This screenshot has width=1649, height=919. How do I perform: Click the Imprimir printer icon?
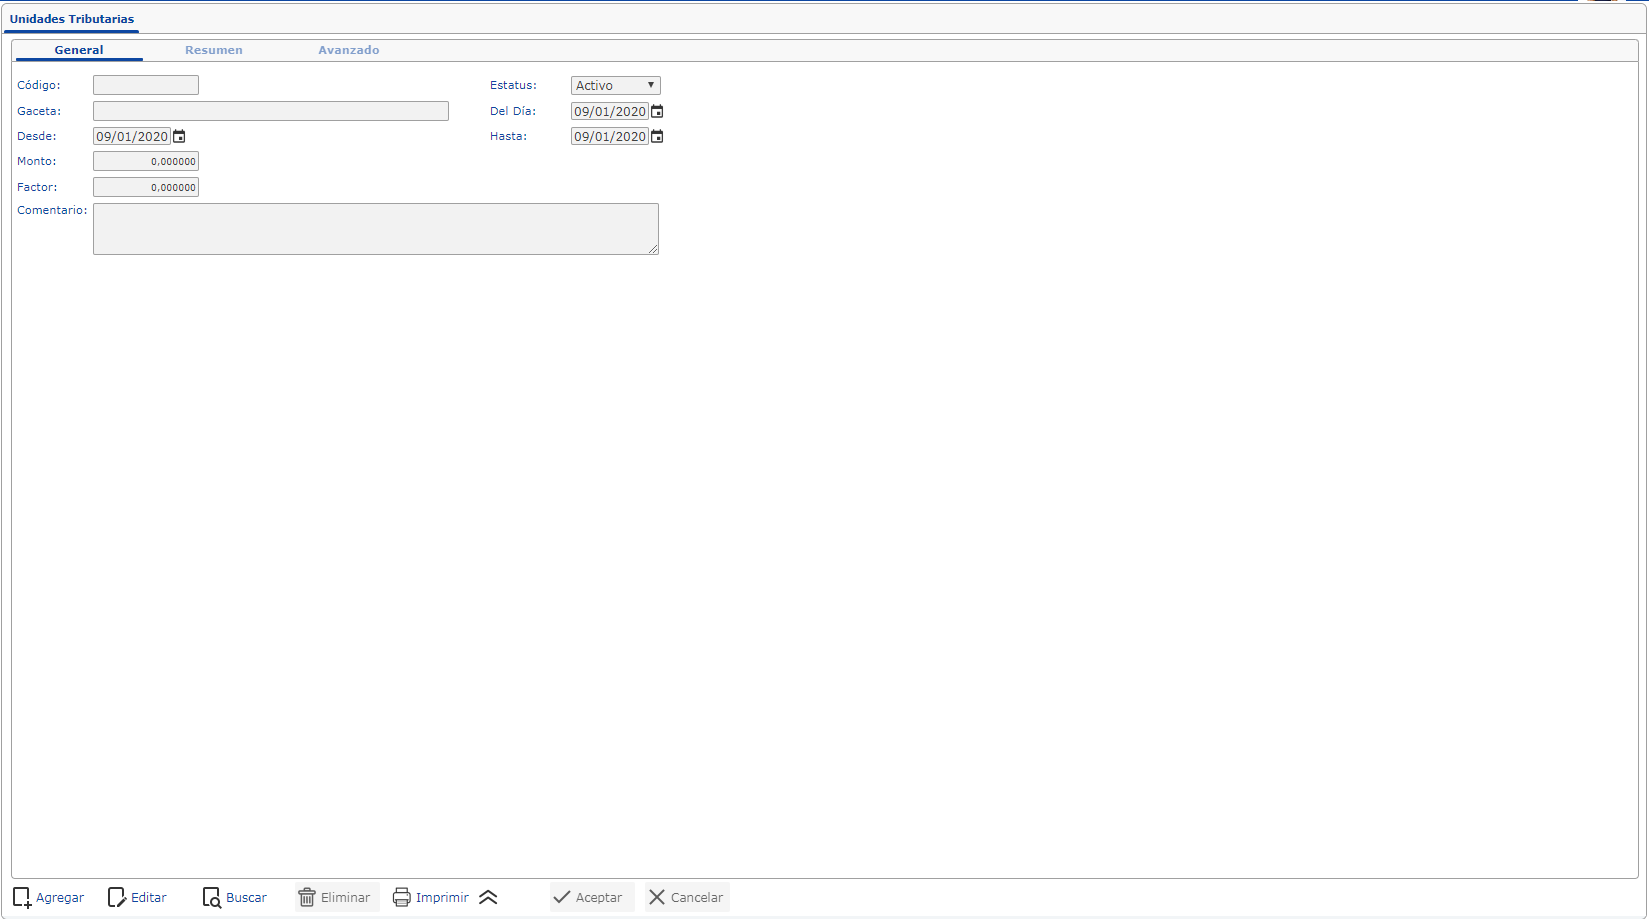click(x=402, y=898)
